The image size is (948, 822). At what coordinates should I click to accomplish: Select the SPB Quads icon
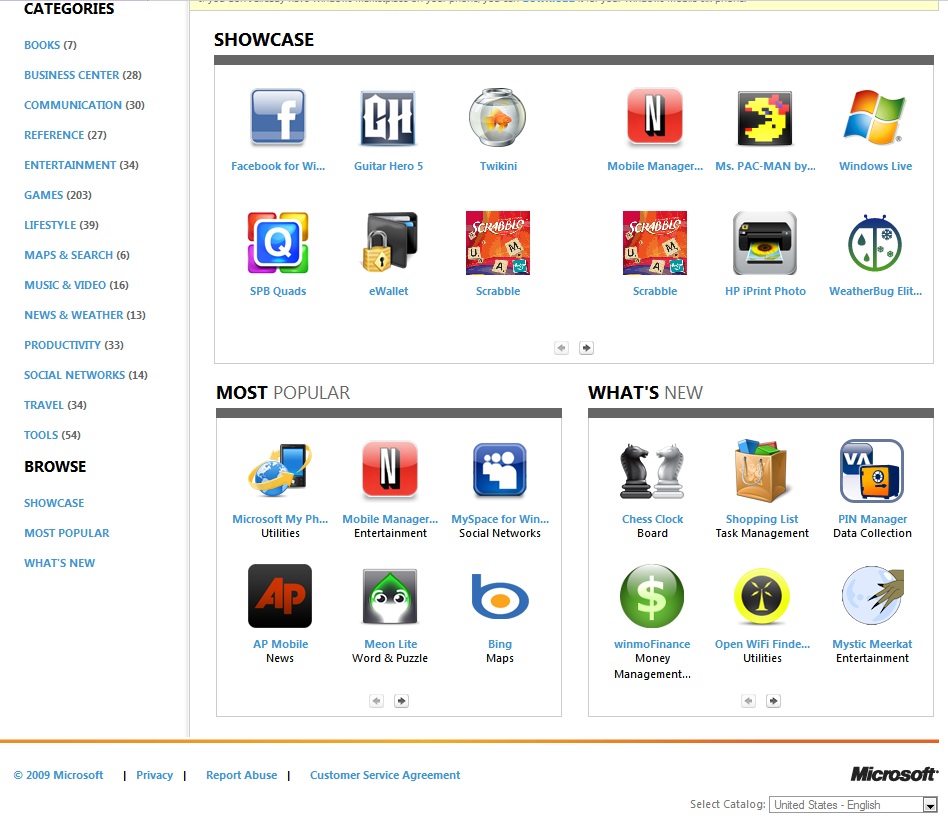tap(278, 243)
